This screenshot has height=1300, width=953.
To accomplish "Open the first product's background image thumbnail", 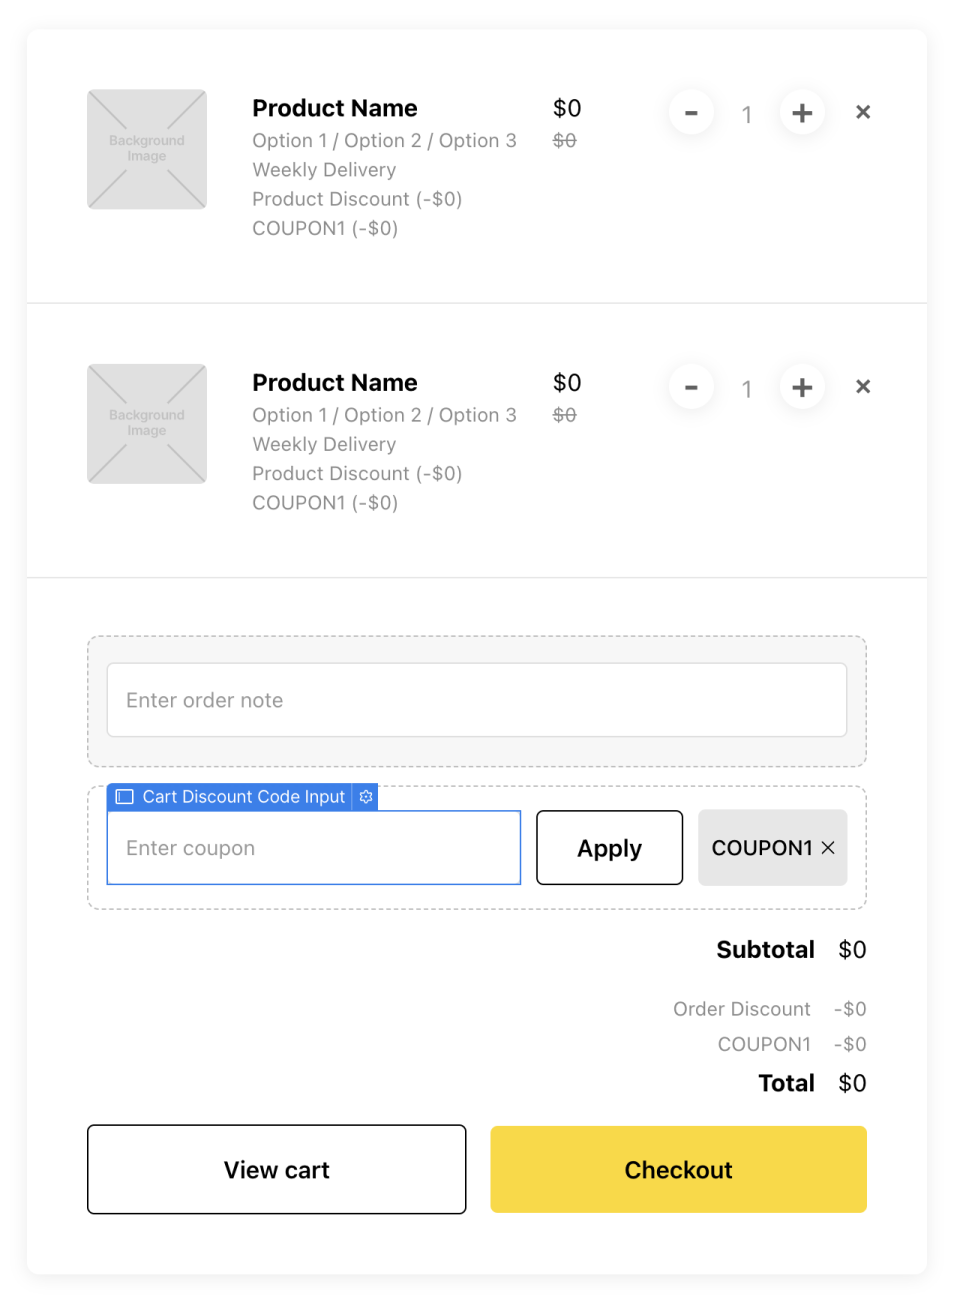I will point(147,149).
